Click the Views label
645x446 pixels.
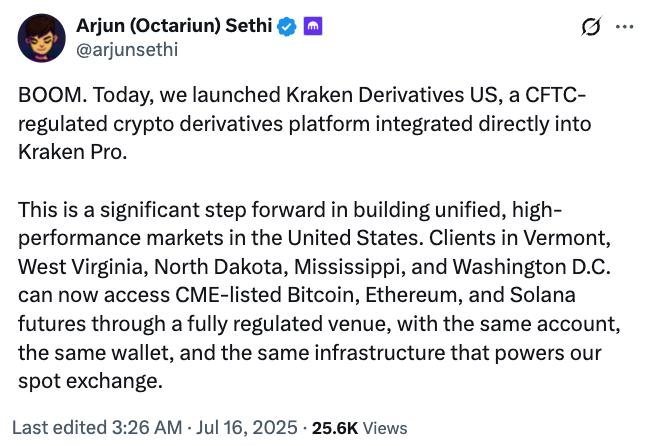pos(384,427)
